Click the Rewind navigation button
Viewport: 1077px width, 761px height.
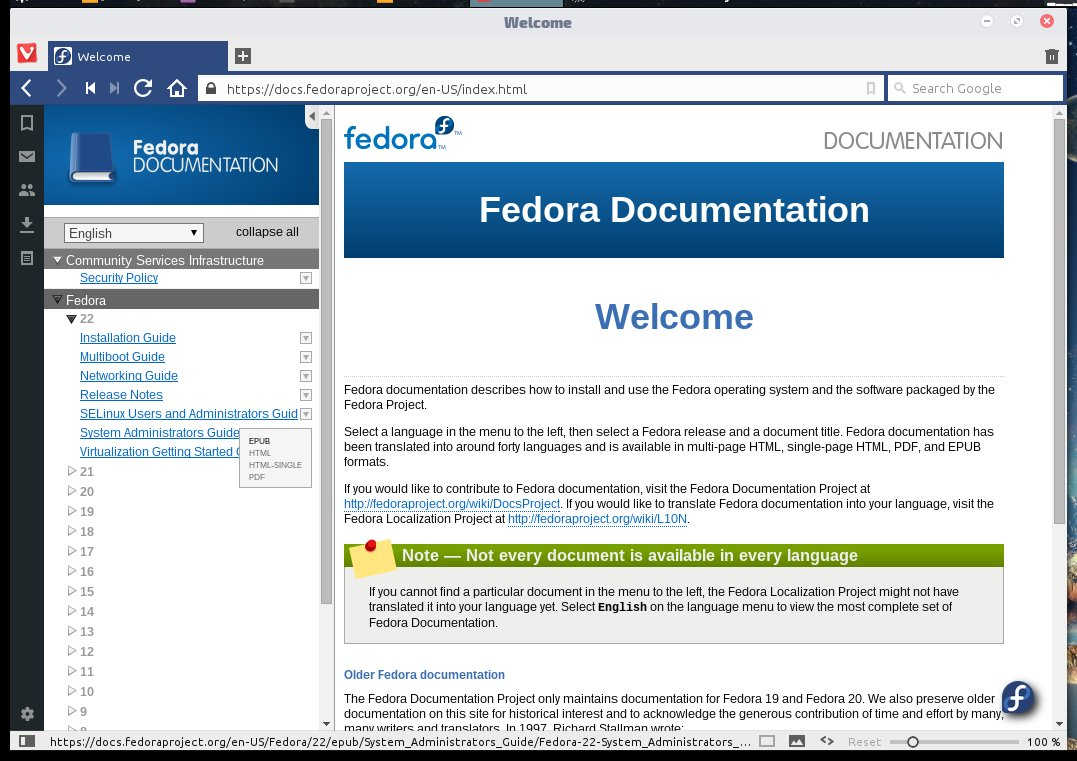click(90, 88)
